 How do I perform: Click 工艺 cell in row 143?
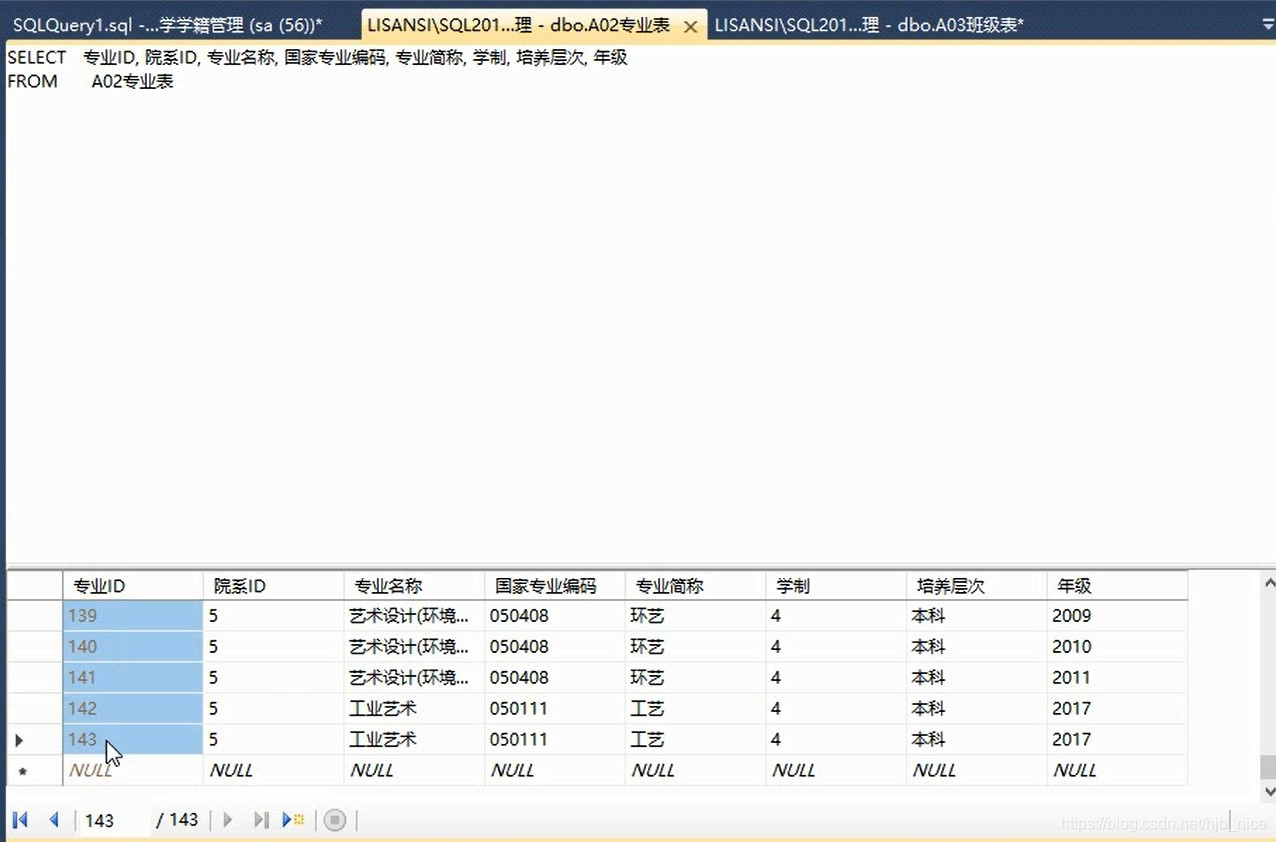(x=696, y=740)
